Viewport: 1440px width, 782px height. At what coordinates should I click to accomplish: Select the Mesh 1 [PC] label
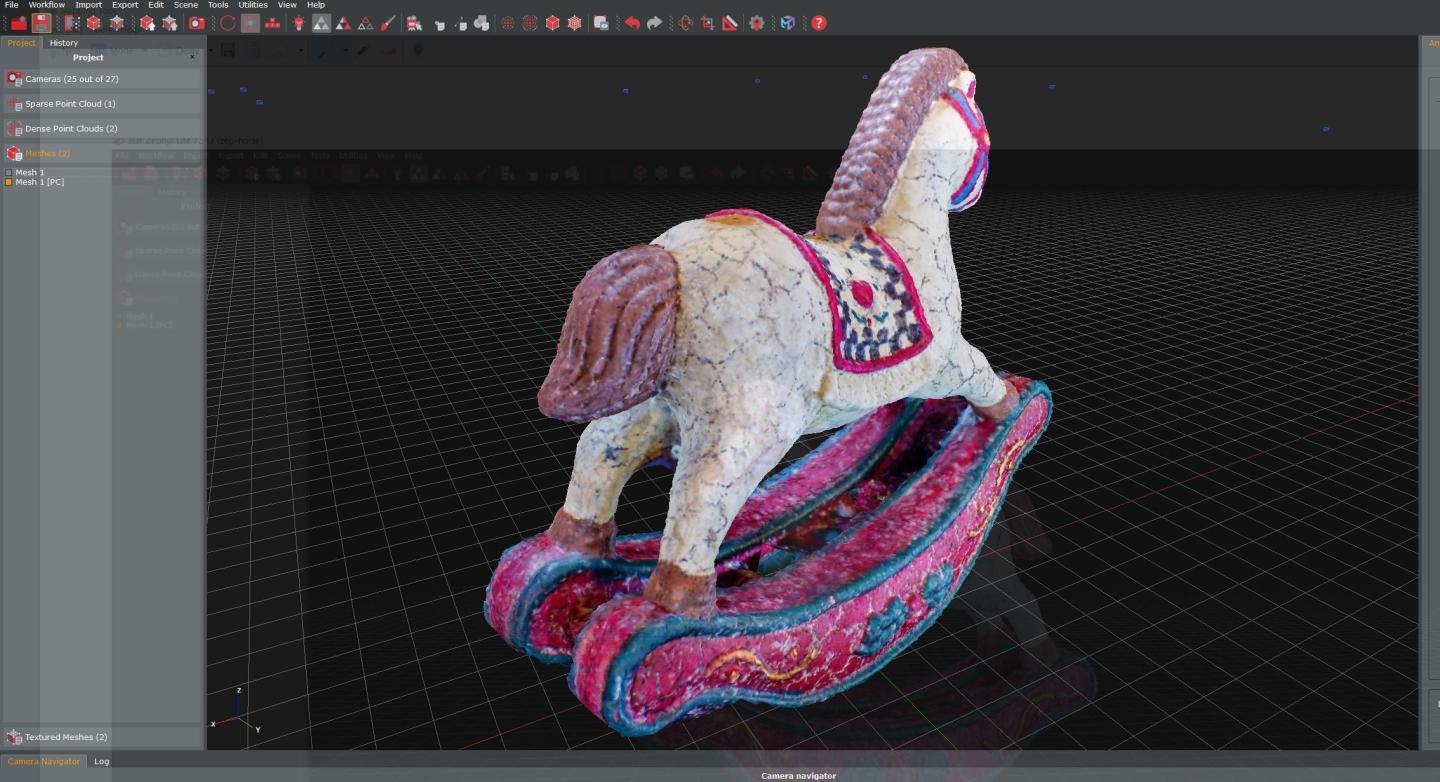[x=39, y=182]
